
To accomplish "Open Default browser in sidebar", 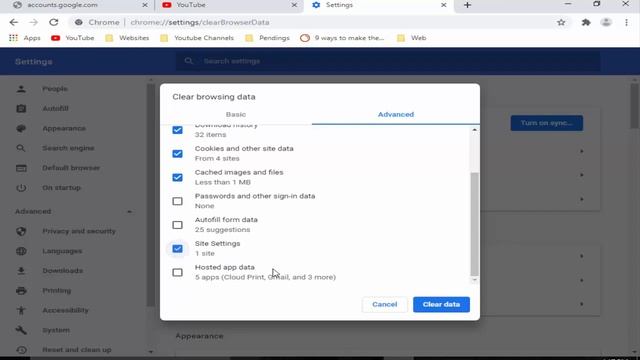I will click(x=71, y=168).
